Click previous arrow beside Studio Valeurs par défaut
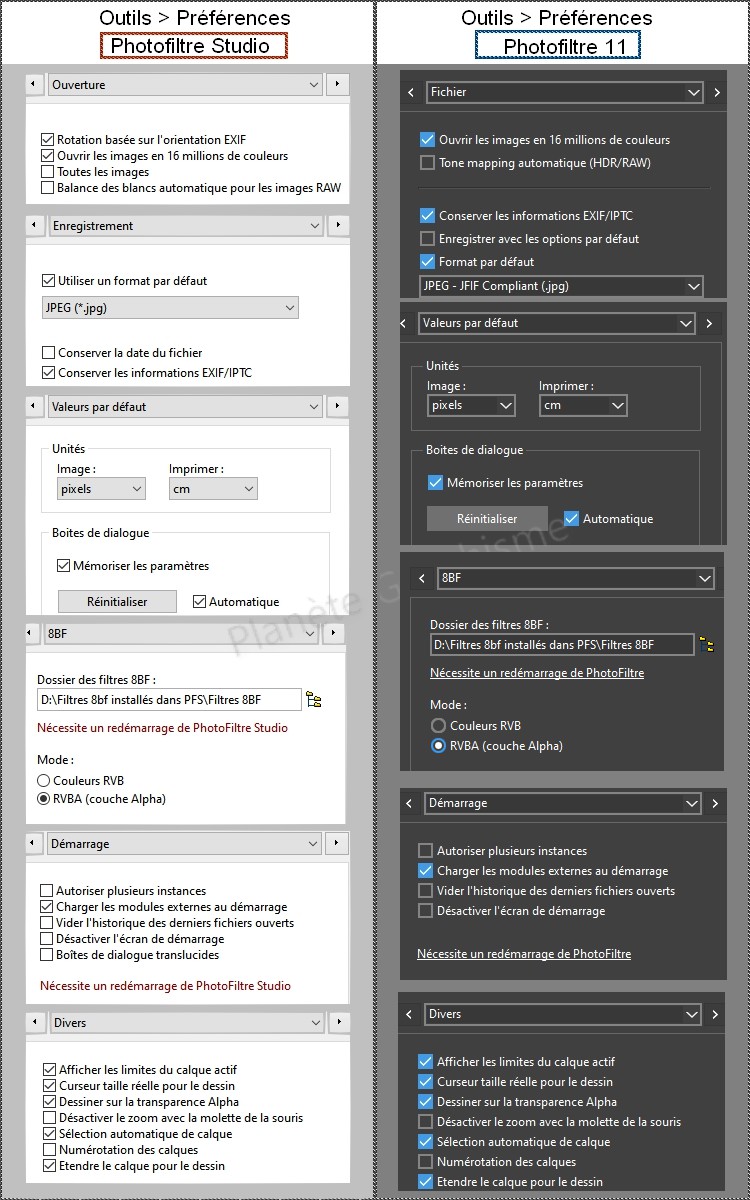 [34, 407]
